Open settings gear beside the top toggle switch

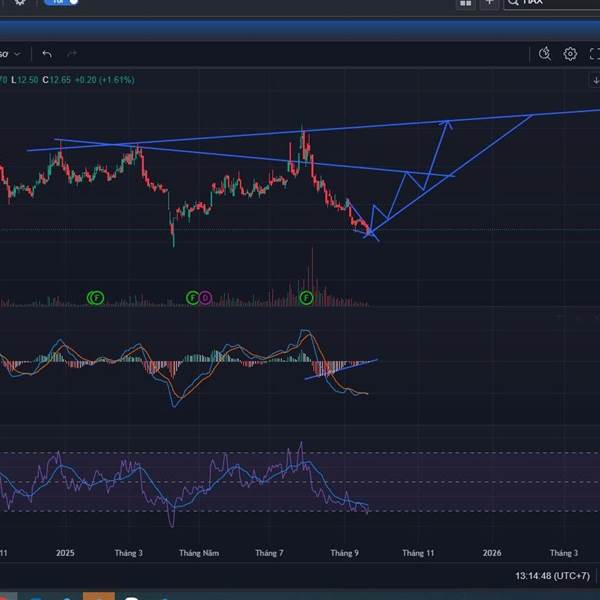coord(20,3)
